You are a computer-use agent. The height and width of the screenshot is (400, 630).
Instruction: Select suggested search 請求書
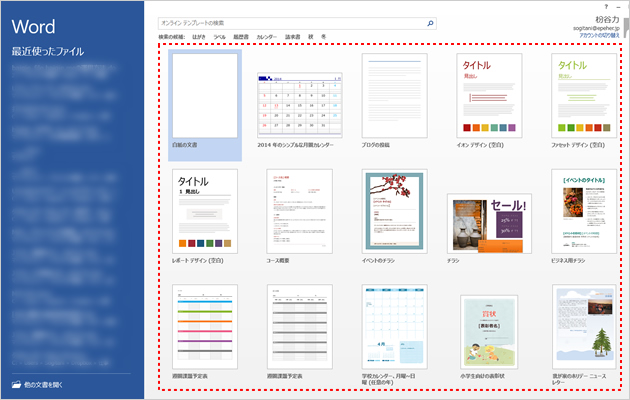point(292,37)
